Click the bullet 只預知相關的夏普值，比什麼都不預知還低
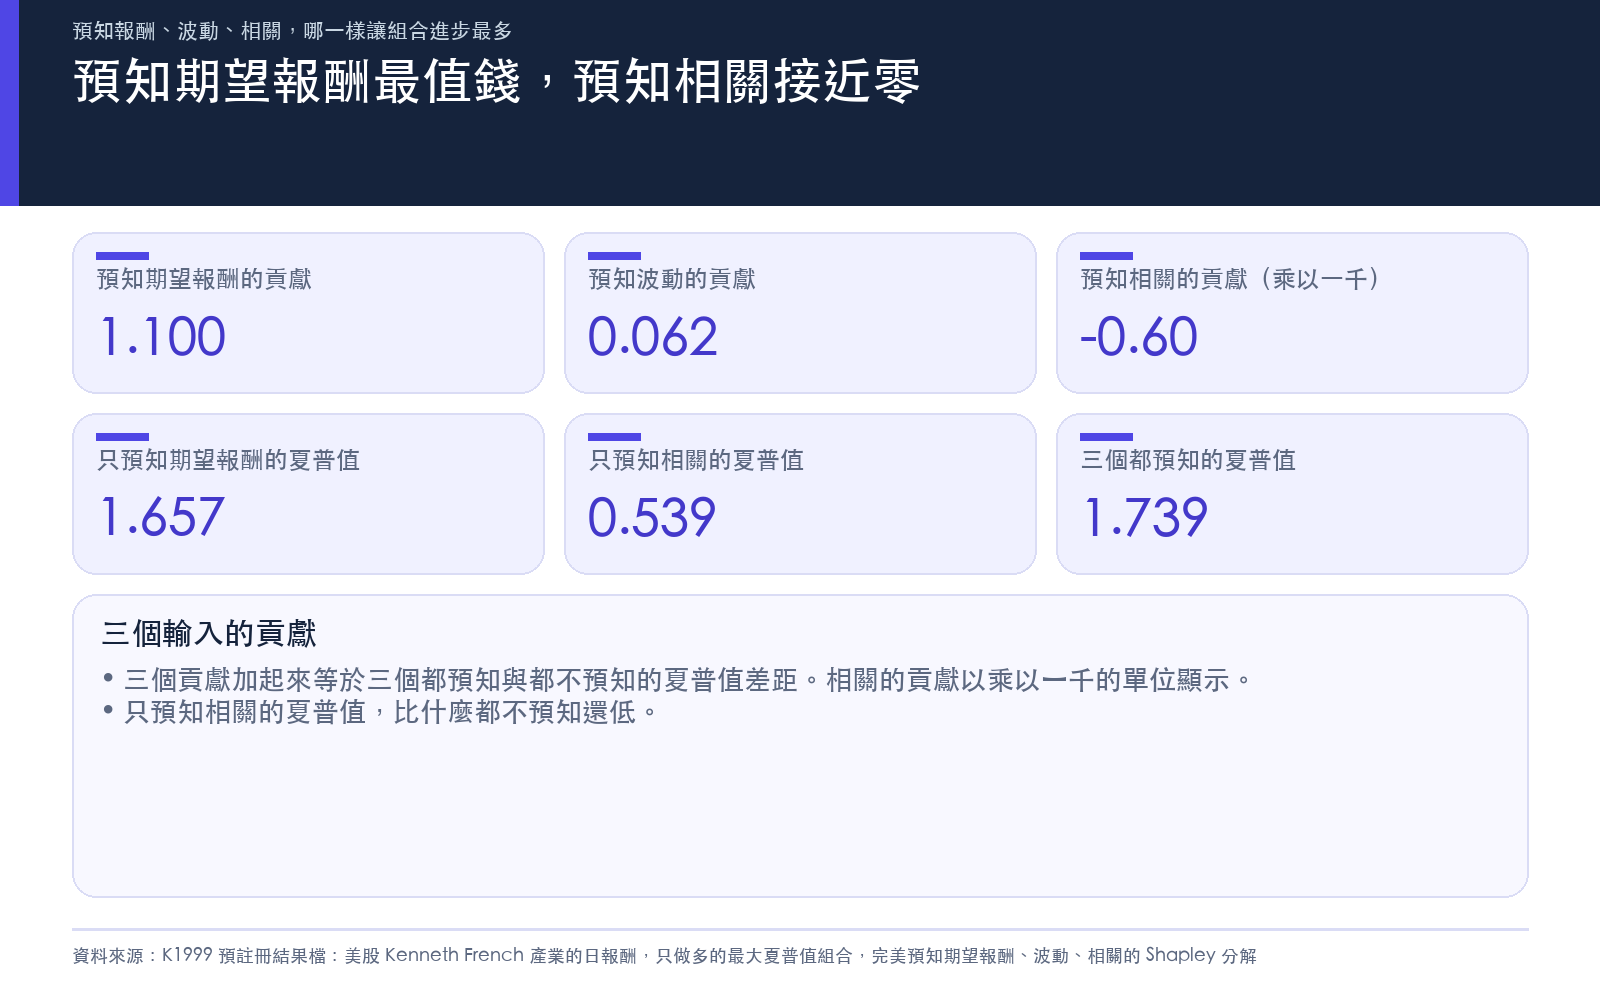The height and width of the screenshot is (1000, 1600). click(380, 712)
